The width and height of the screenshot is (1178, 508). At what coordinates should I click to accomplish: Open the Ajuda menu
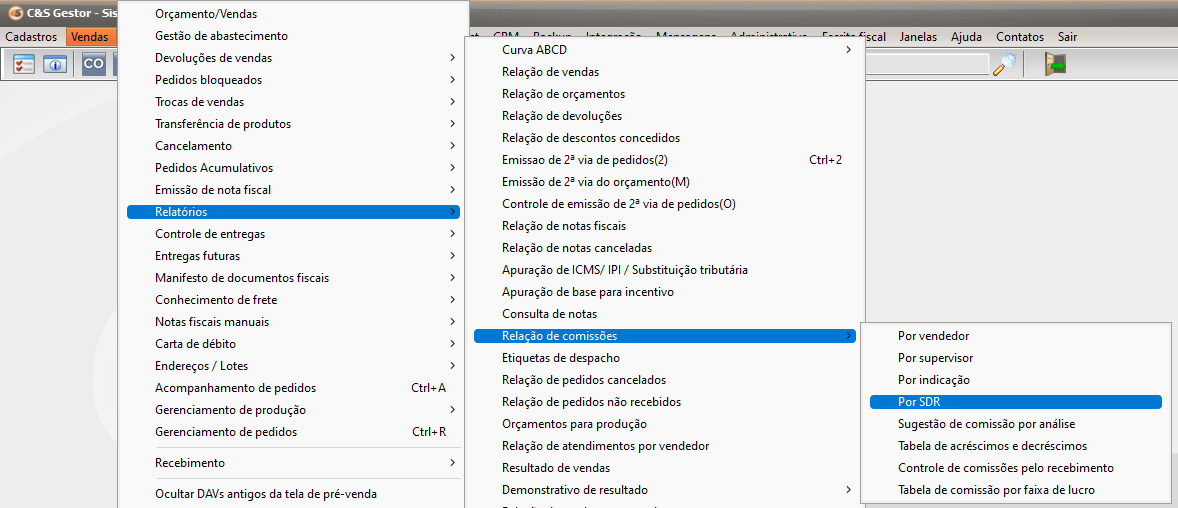966,37
